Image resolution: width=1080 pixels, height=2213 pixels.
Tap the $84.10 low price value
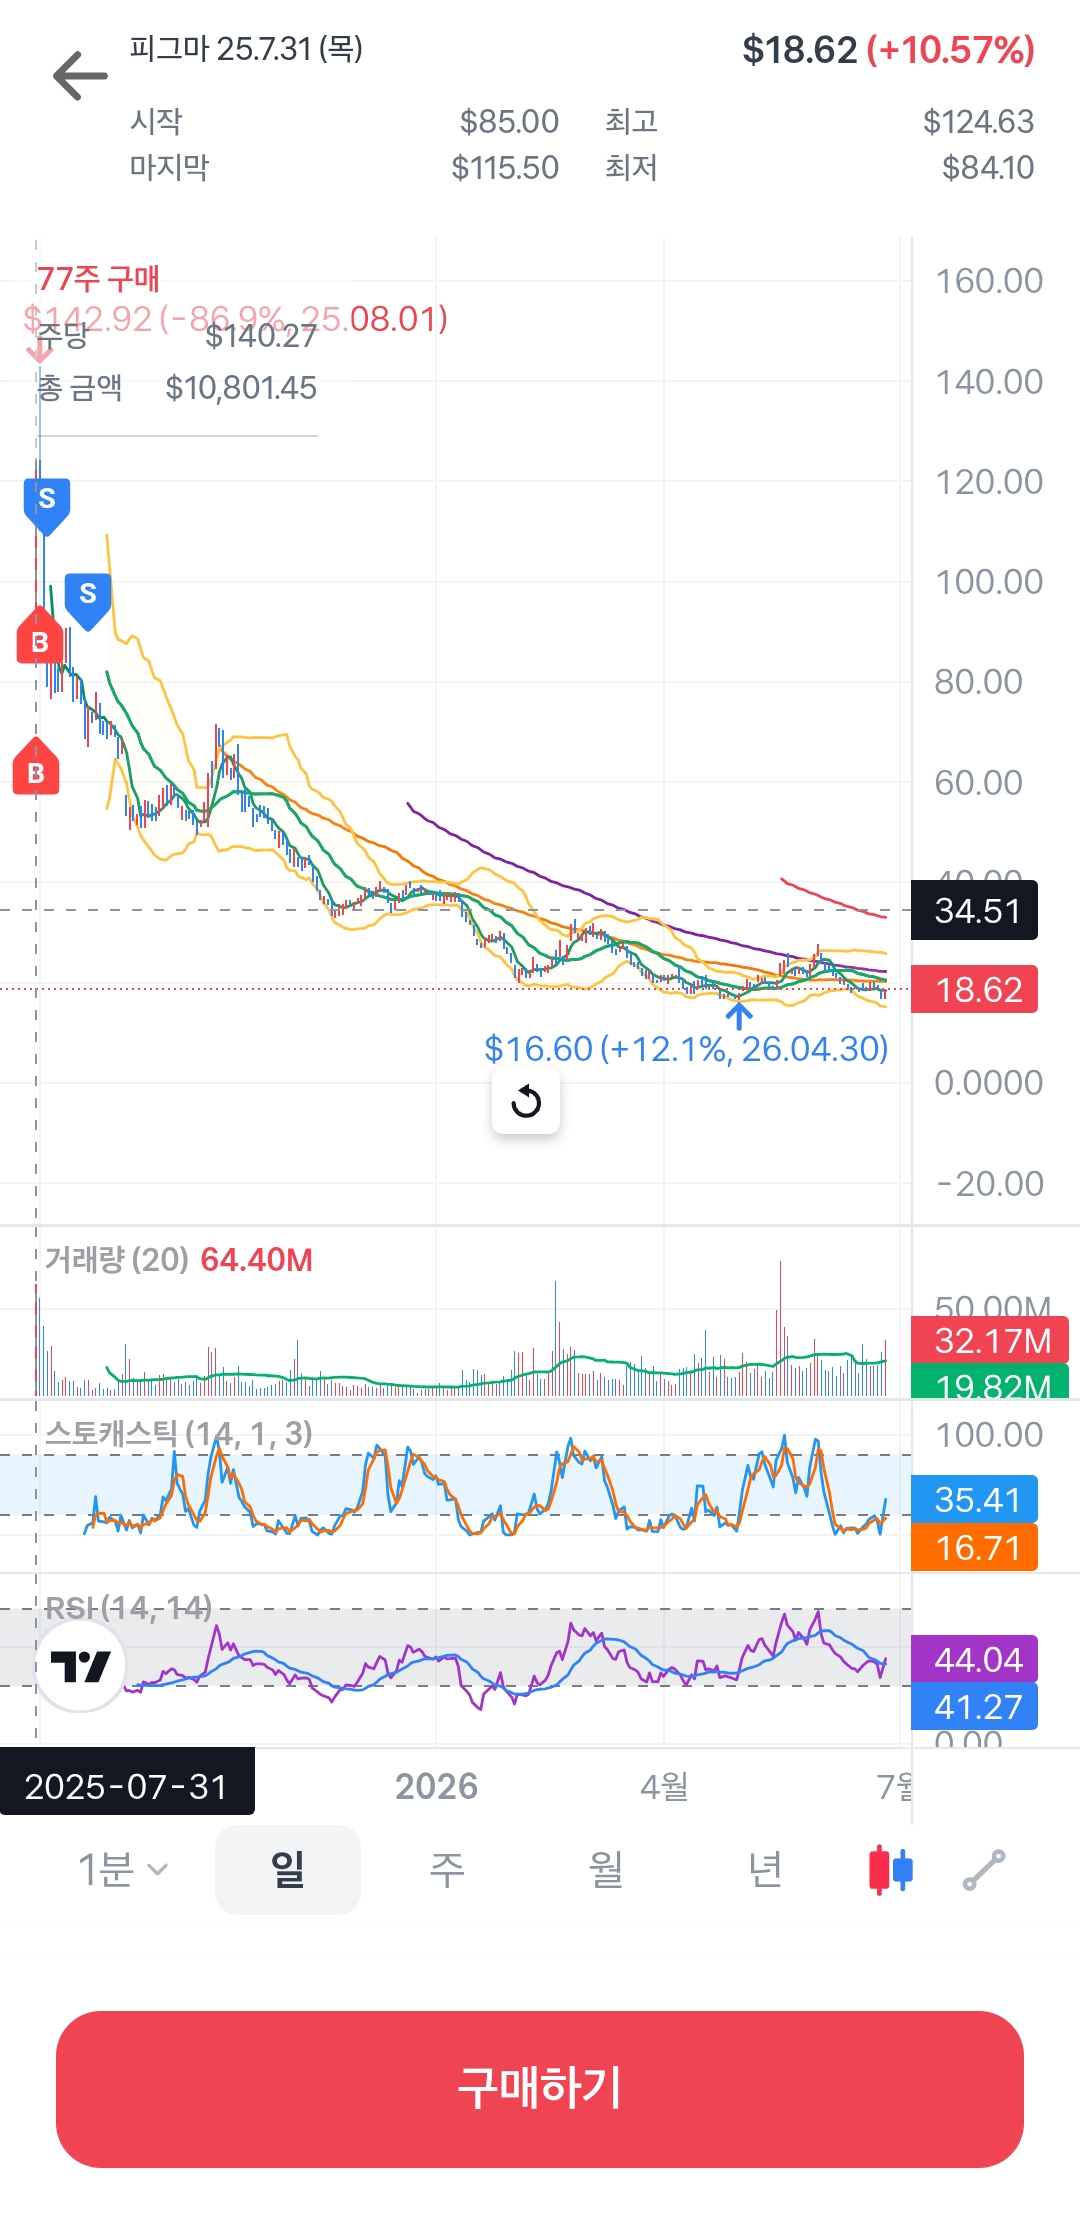pos(987,167)
